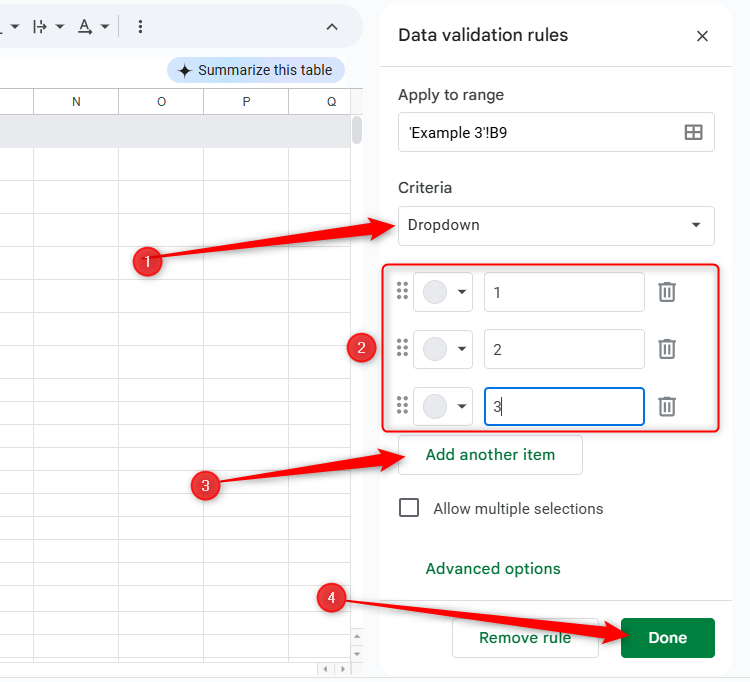Open the Criteria dropdown menu
The image size is (750, 682).
(x=556, y=225)
